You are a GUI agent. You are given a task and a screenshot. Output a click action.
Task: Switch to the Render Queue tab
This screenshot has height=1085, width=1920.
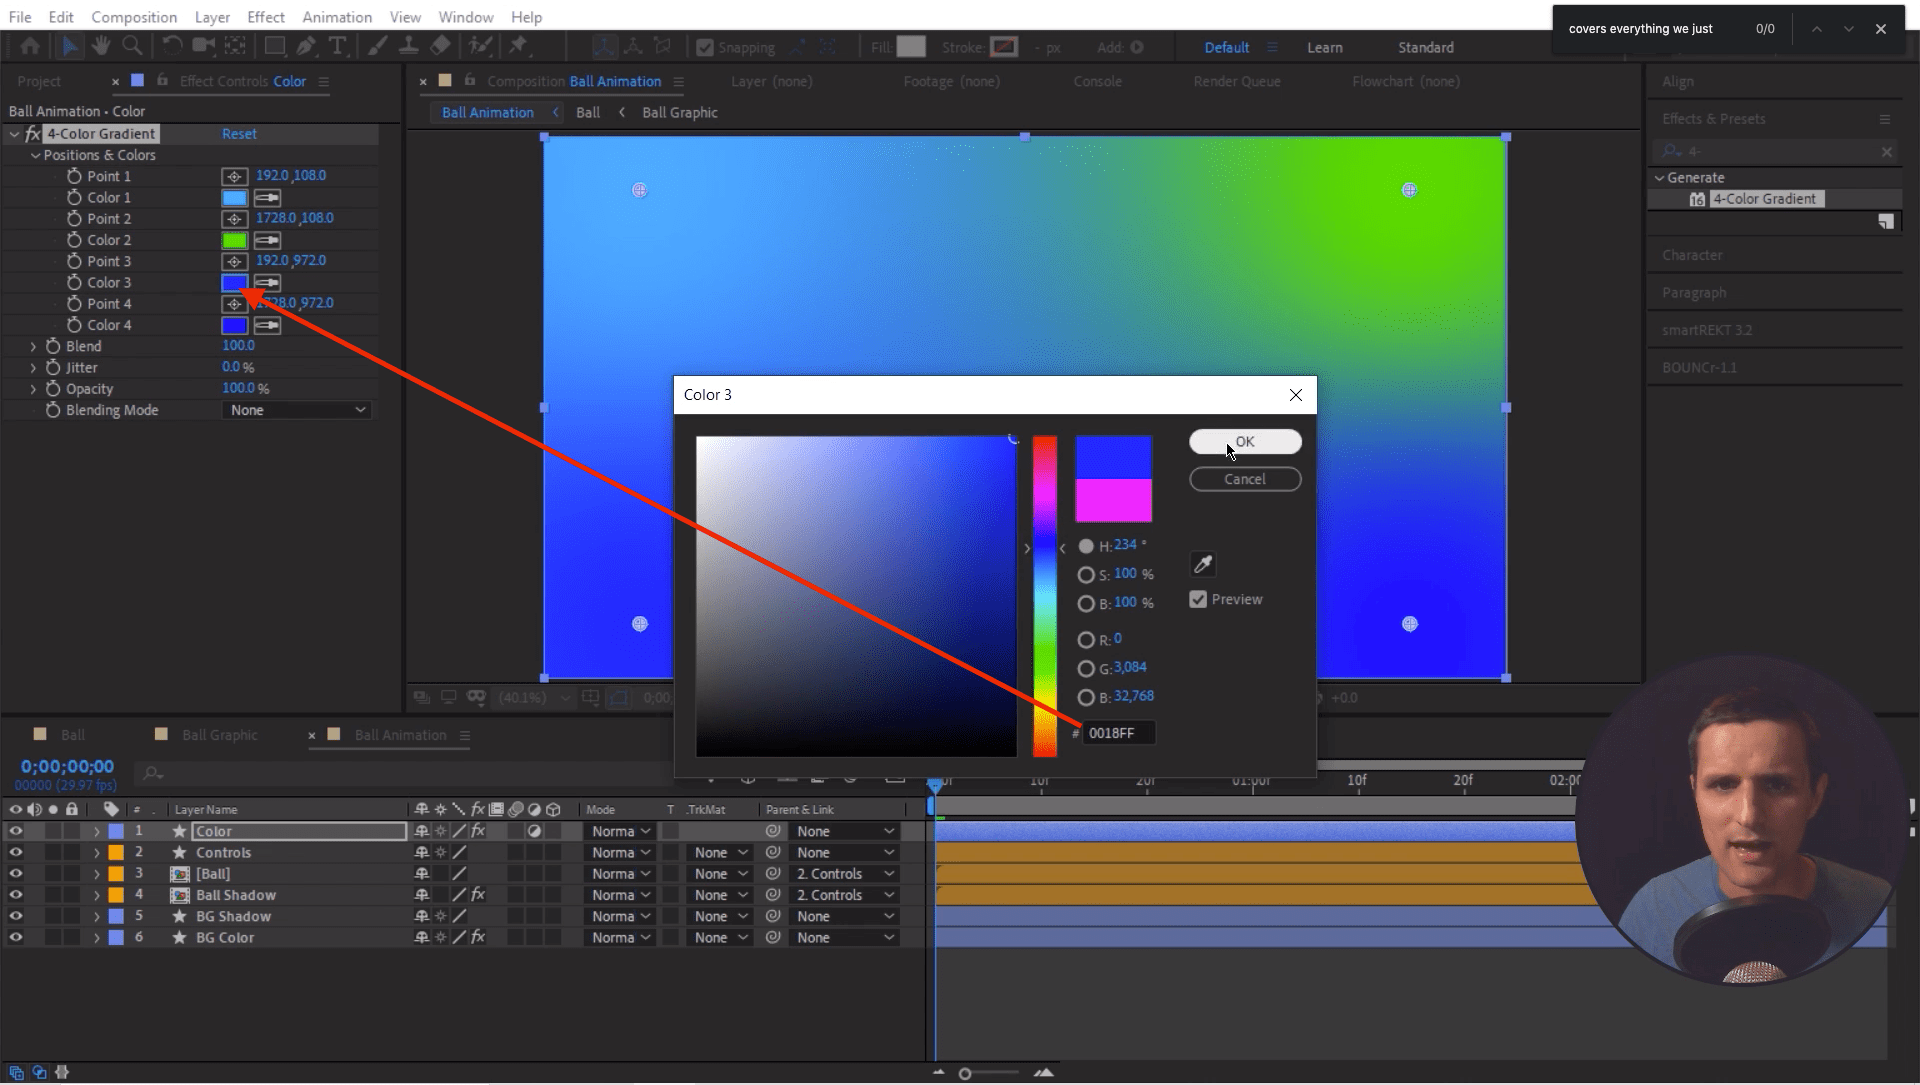click(1236, 81)
